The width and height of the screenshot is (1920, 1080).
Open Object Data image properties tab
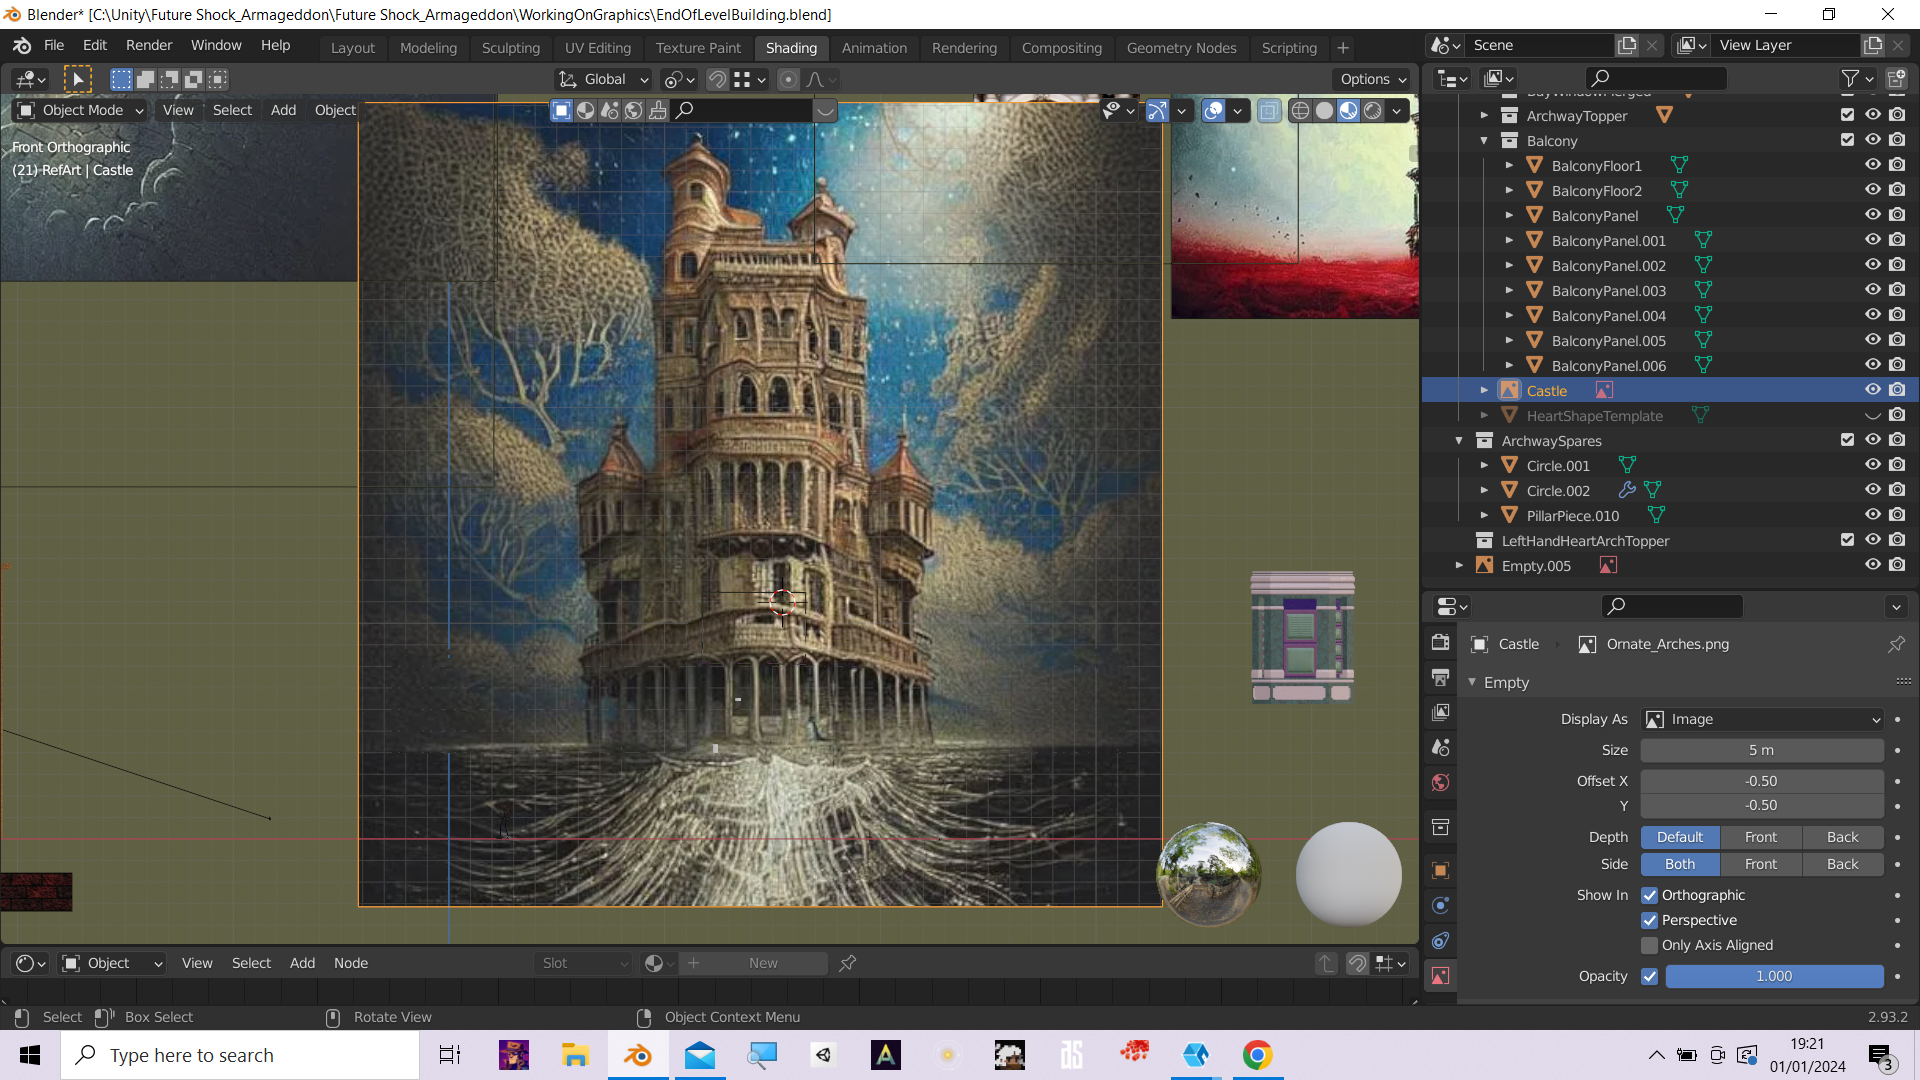point(1440,975)
